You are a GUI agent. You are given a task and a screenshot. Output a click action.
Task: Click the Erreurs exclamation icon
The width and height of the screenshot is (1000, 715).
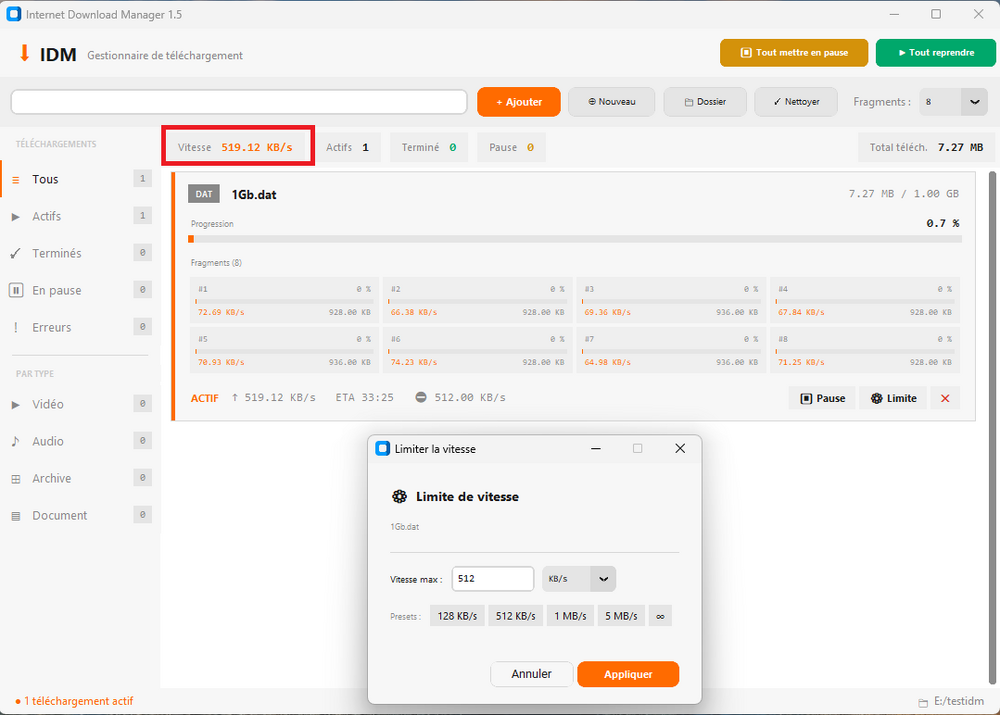coord(16,327)
